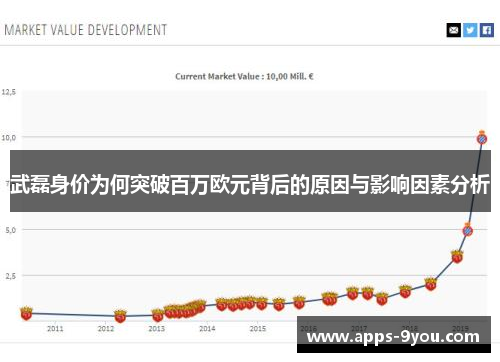Click the 2014 x-axis label
The width and height of the screenshot is (500, 362).
pyautogui.click(x=207, y=329)
